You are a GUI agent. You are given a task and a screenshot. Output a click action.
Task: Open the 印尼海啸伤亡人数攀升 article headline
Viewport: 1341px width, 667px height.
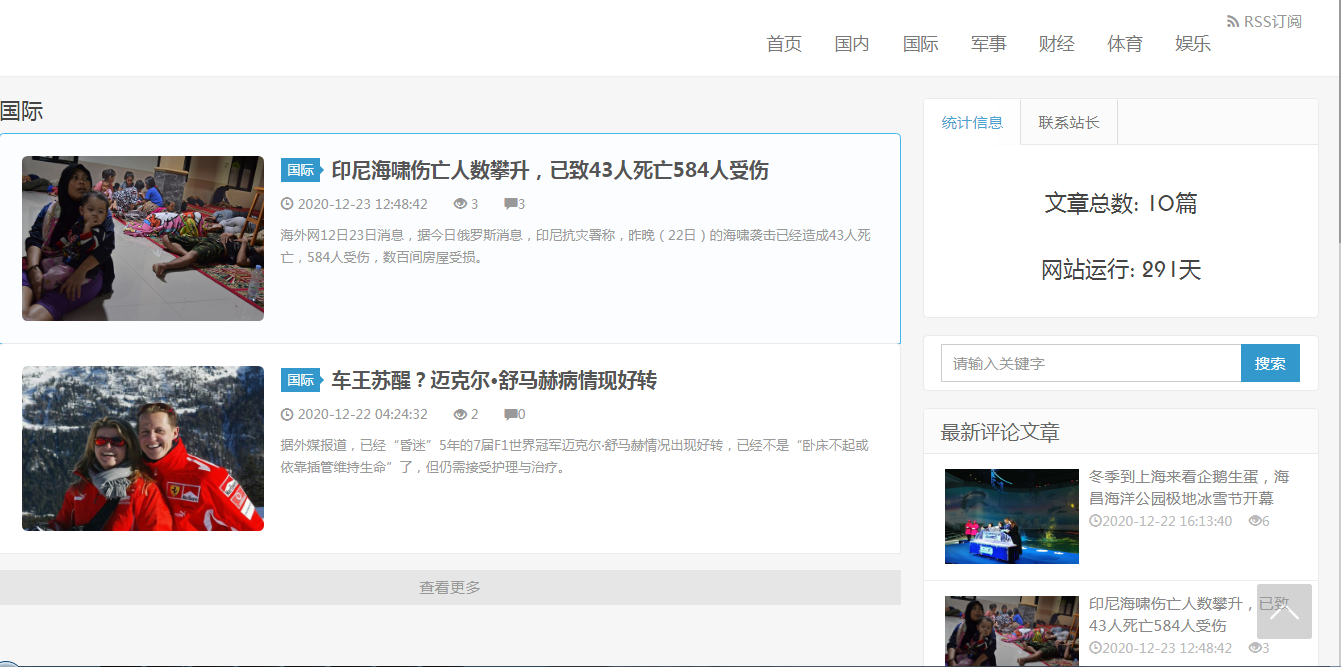(x=550, y=170)
